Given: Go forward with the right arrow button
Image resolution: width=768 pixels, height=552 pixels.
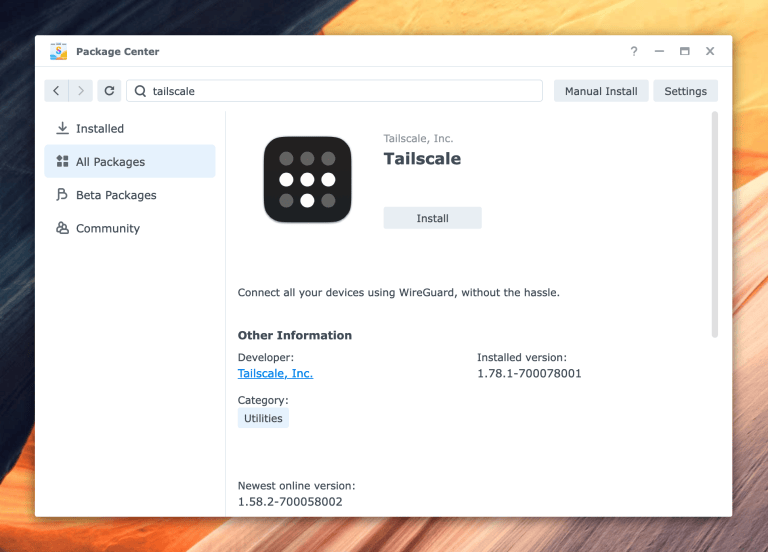Looking at the screenshot, I should (x=81, y=91).
